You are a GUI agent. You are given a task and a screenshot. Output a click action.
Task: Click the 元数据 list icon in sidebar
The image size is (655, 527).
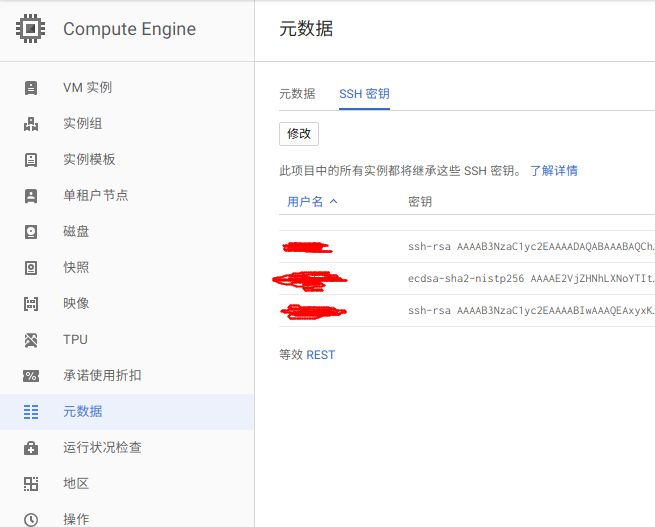coord(31,412)
